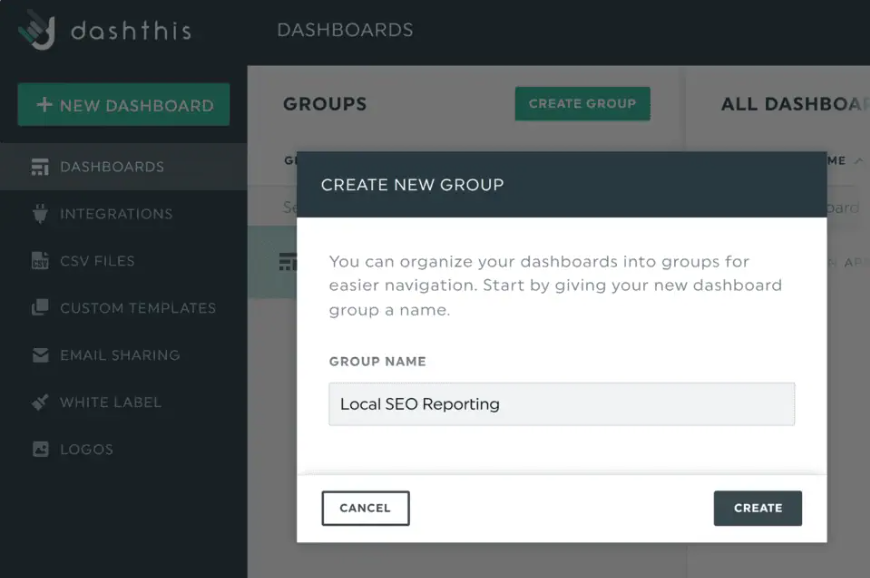
Task: Select the White Label brush icon
Action: point(40,402)
